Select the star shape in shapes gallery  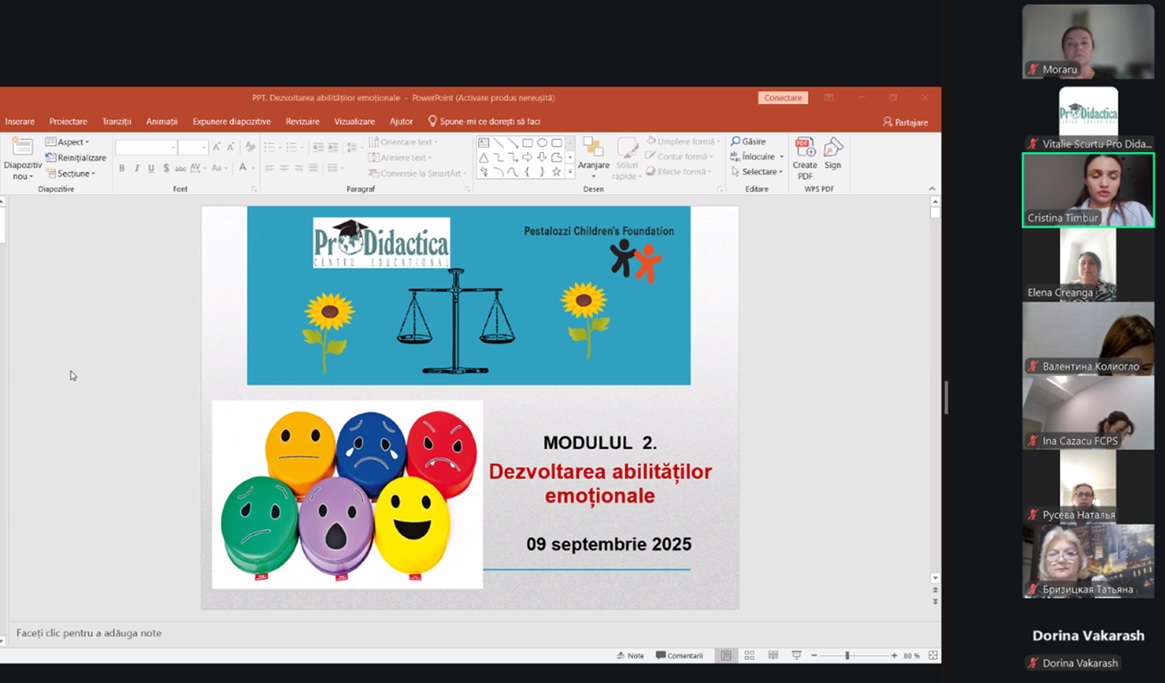coord(556,172)
